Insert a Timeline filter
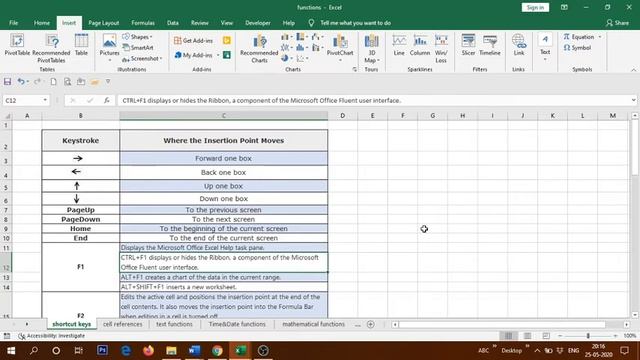The width and height of the screenshot is (640, 360). coord(490,45)
